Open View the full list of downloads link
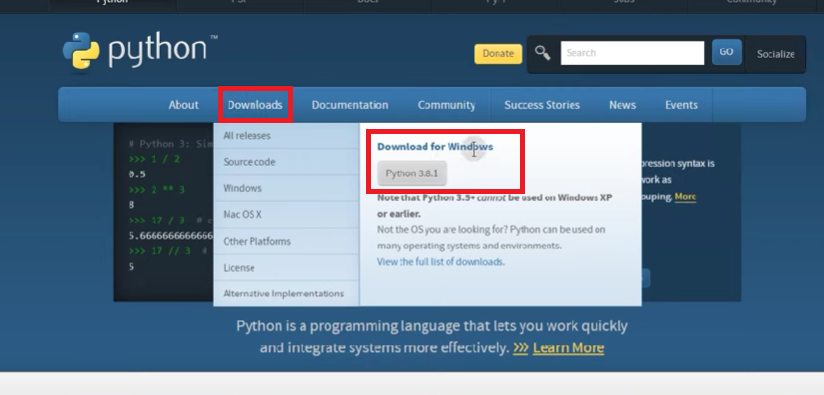Screen dimensions: 824x395 coord(441,262)
